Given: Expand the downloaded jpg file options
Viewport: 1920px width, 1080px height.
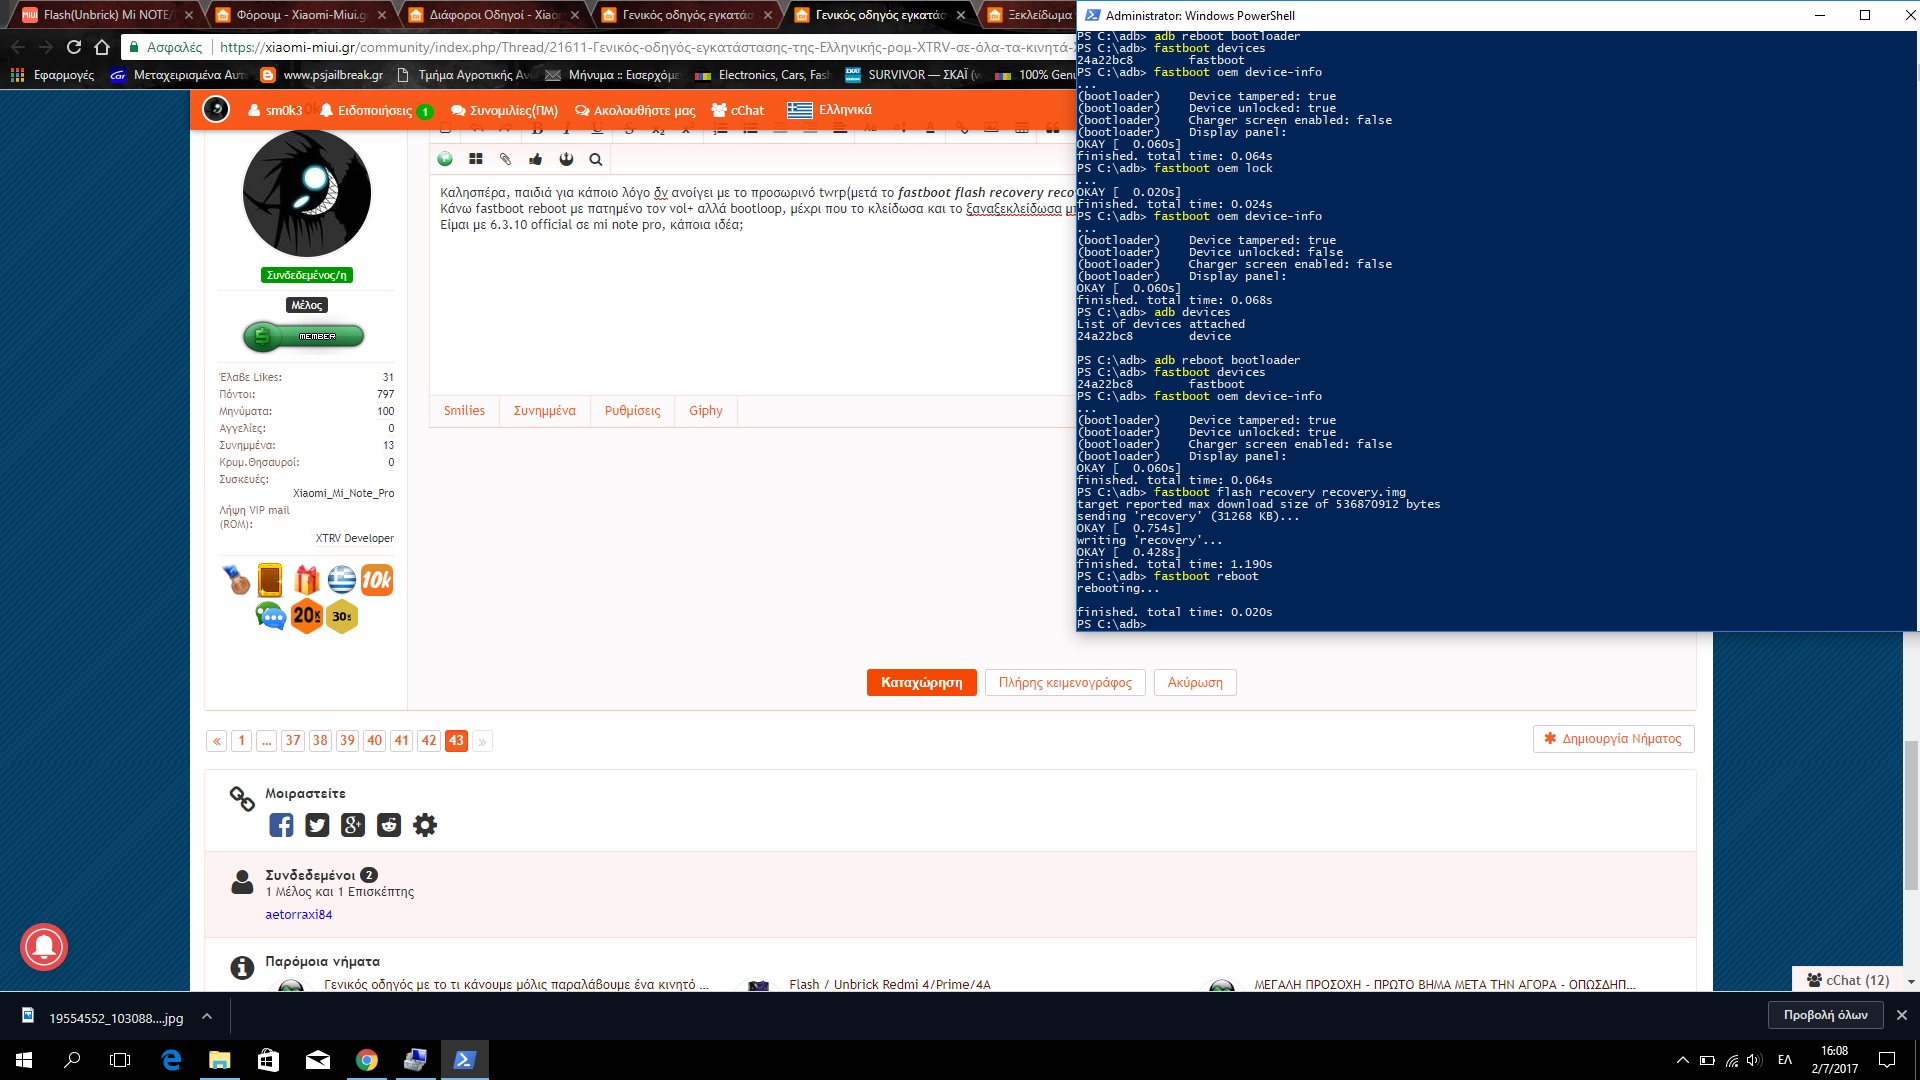Looking at the screenshot, I should [x=207, y=1016].
